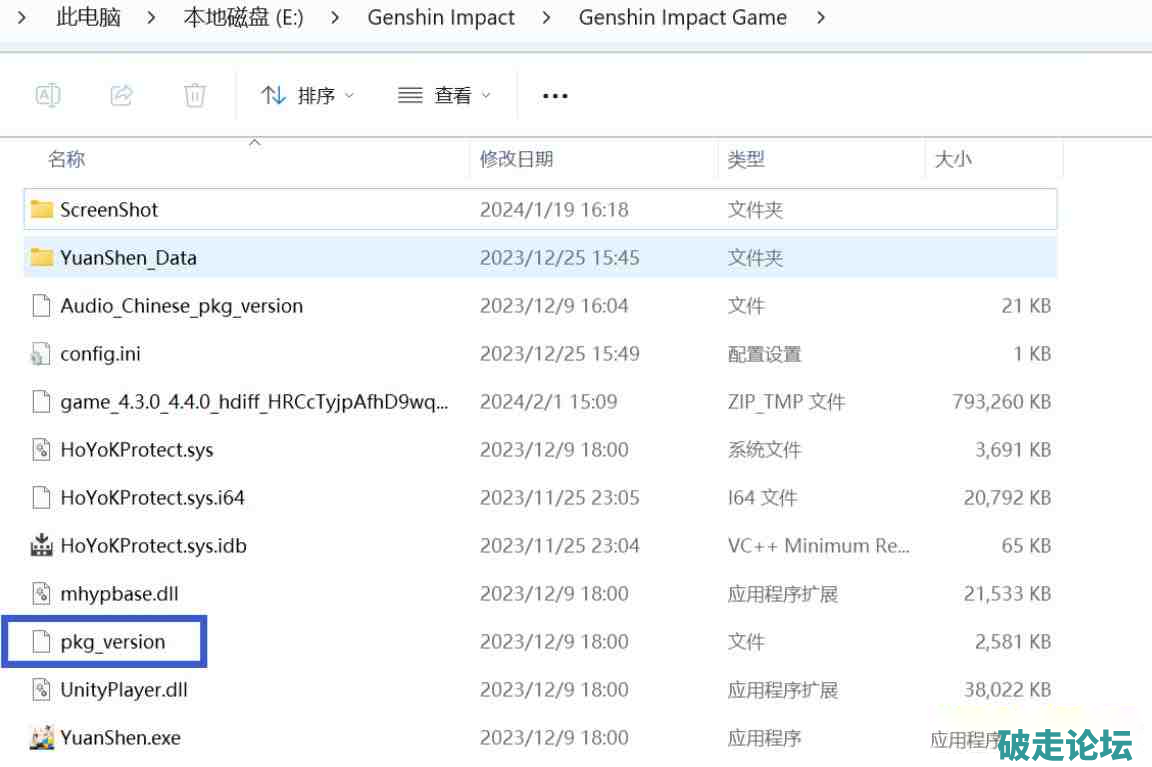Sort by 名称 column header
This screenshot has height=767, width=1152.
click(x=67, y=159)
